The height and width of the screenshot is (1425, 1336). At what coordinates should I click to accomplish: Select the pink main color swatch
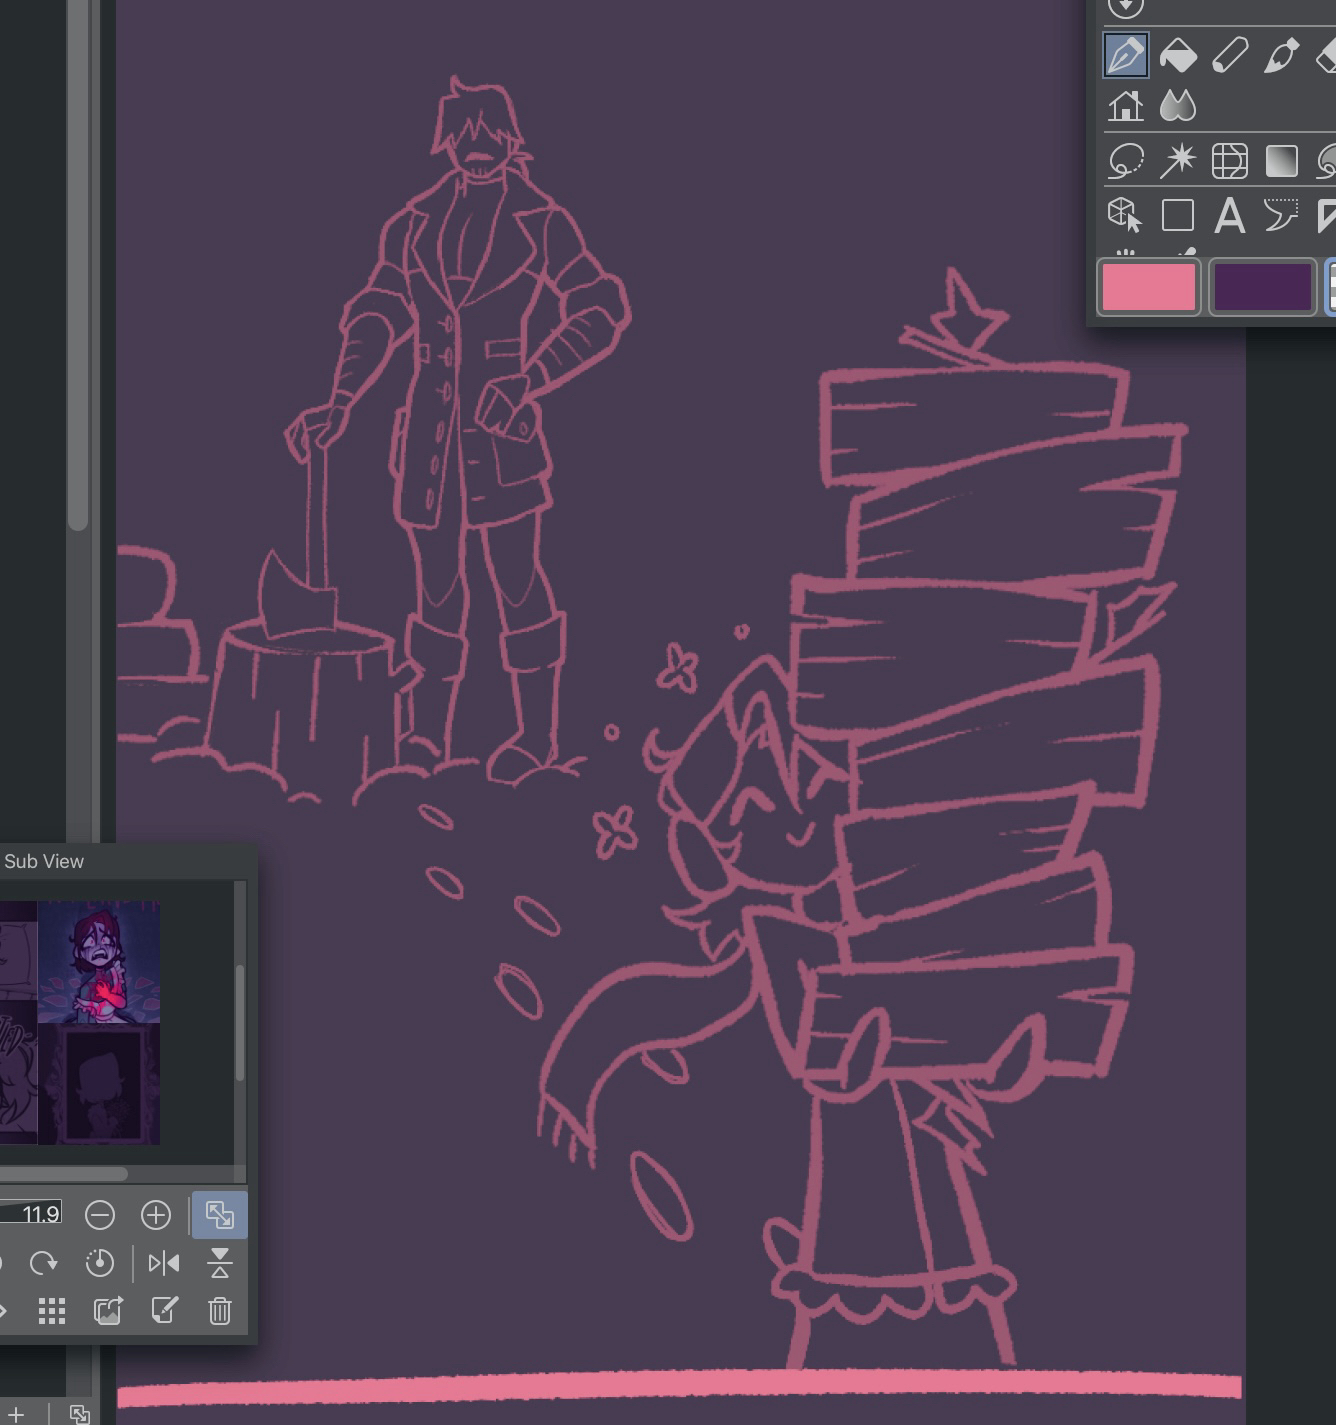1148,287
